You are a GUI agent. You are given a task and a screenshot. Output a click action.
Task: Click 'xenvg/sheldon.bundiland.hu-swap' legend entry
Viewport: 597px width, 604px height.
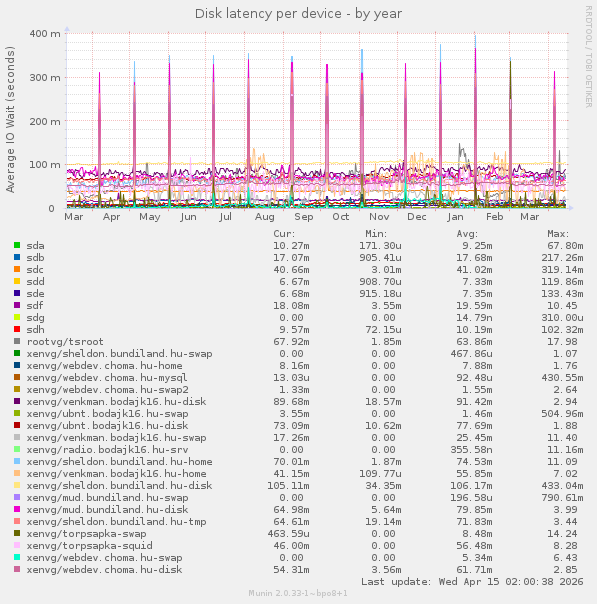[119, 354]
